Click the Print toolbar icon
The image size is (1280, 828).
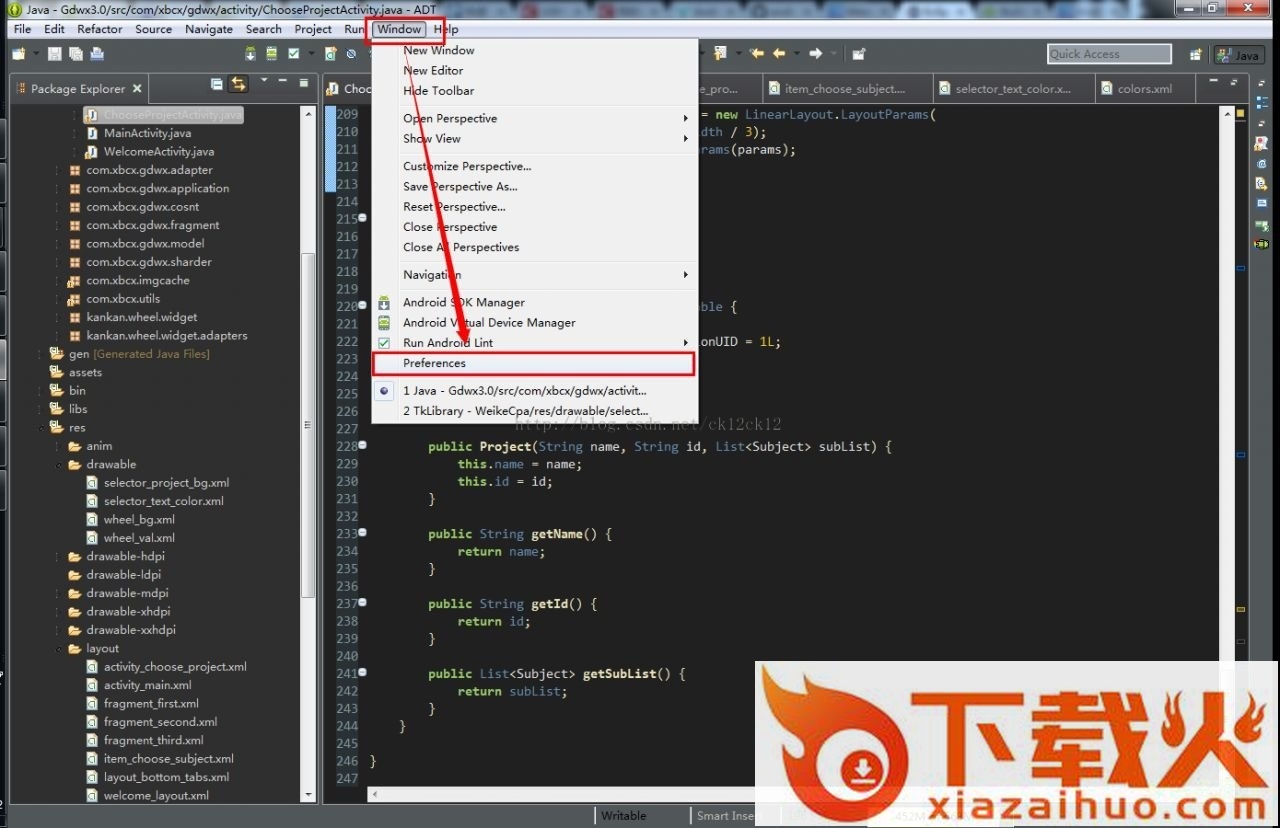(97, 54)
